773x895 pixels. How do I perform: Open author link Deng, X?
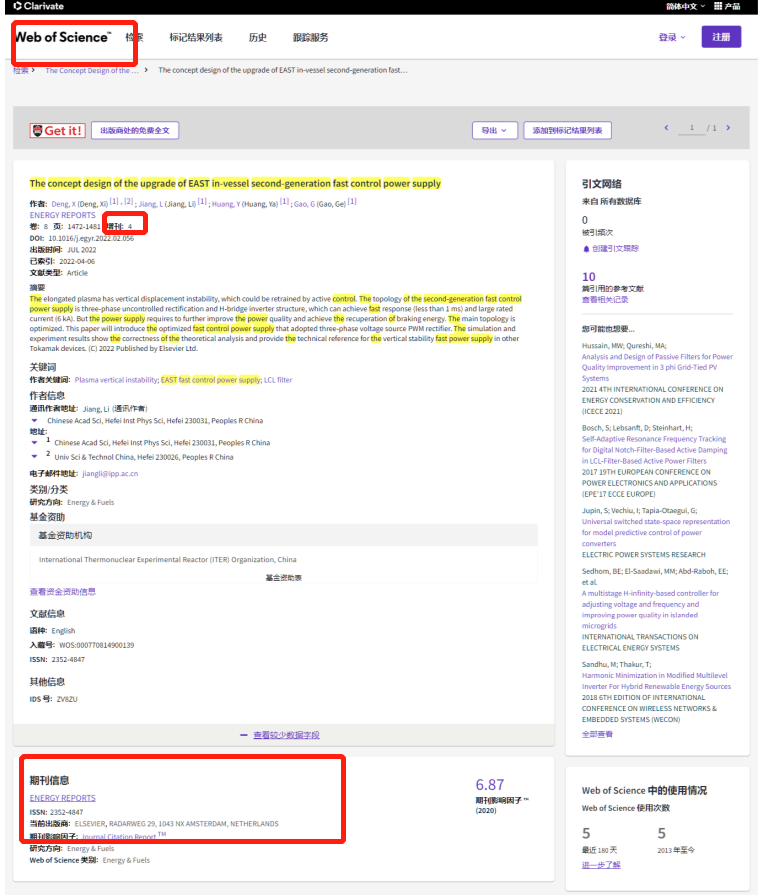(x=63, y=204)
